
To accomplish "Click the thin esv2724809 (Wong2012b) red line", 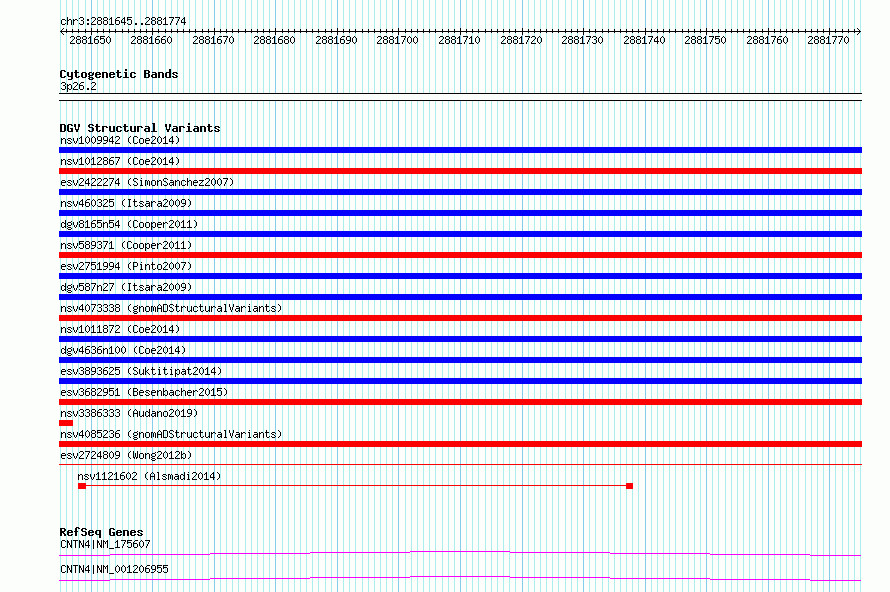I will 460,465.
